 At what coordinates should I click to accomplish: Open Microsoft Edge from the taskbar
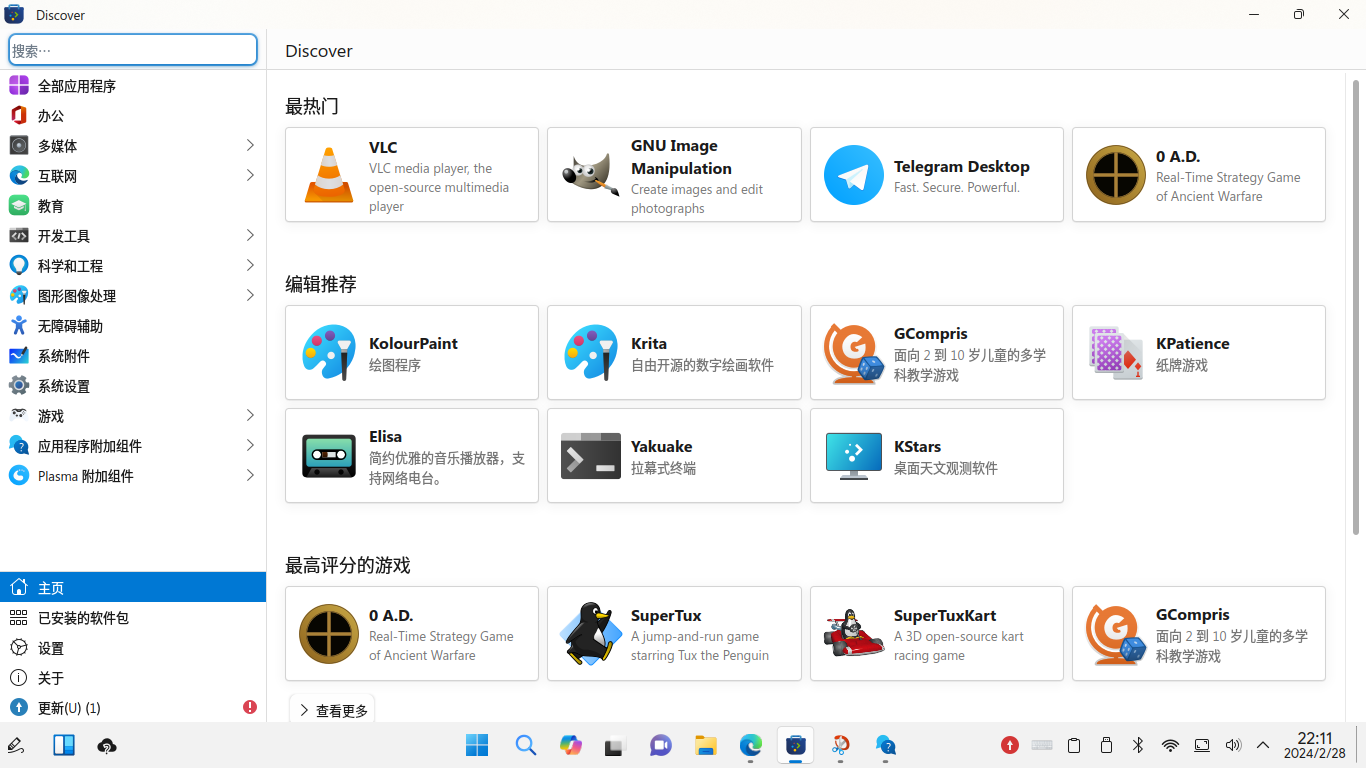click(x=751, y=745)
